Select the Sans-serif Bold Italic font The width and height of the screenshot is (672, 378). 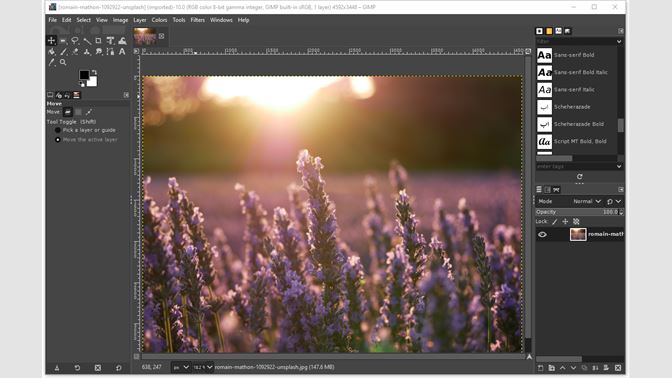pos(577,72)
